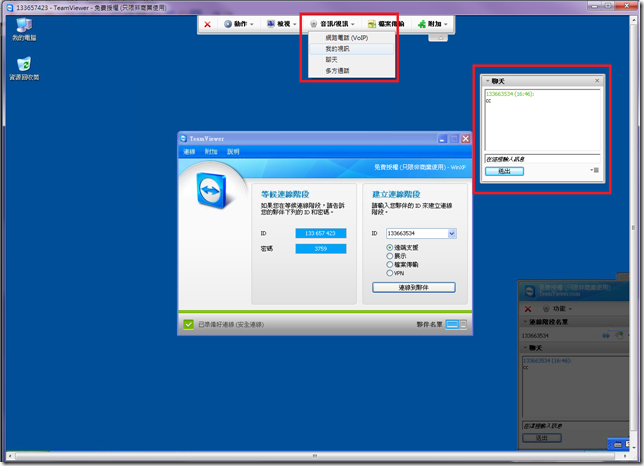Close the floating 聊天 chat widget
Screen dimensions: 644x466
(x=597, y=81)
